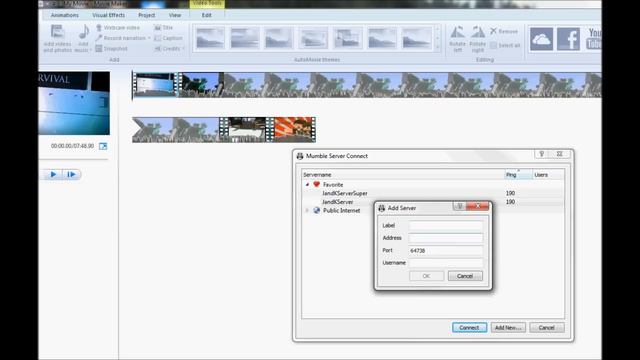640x360 pixels.
Task: Expand the AutoMovie themes gallery arrow
Action: click(x=438, y=47)
